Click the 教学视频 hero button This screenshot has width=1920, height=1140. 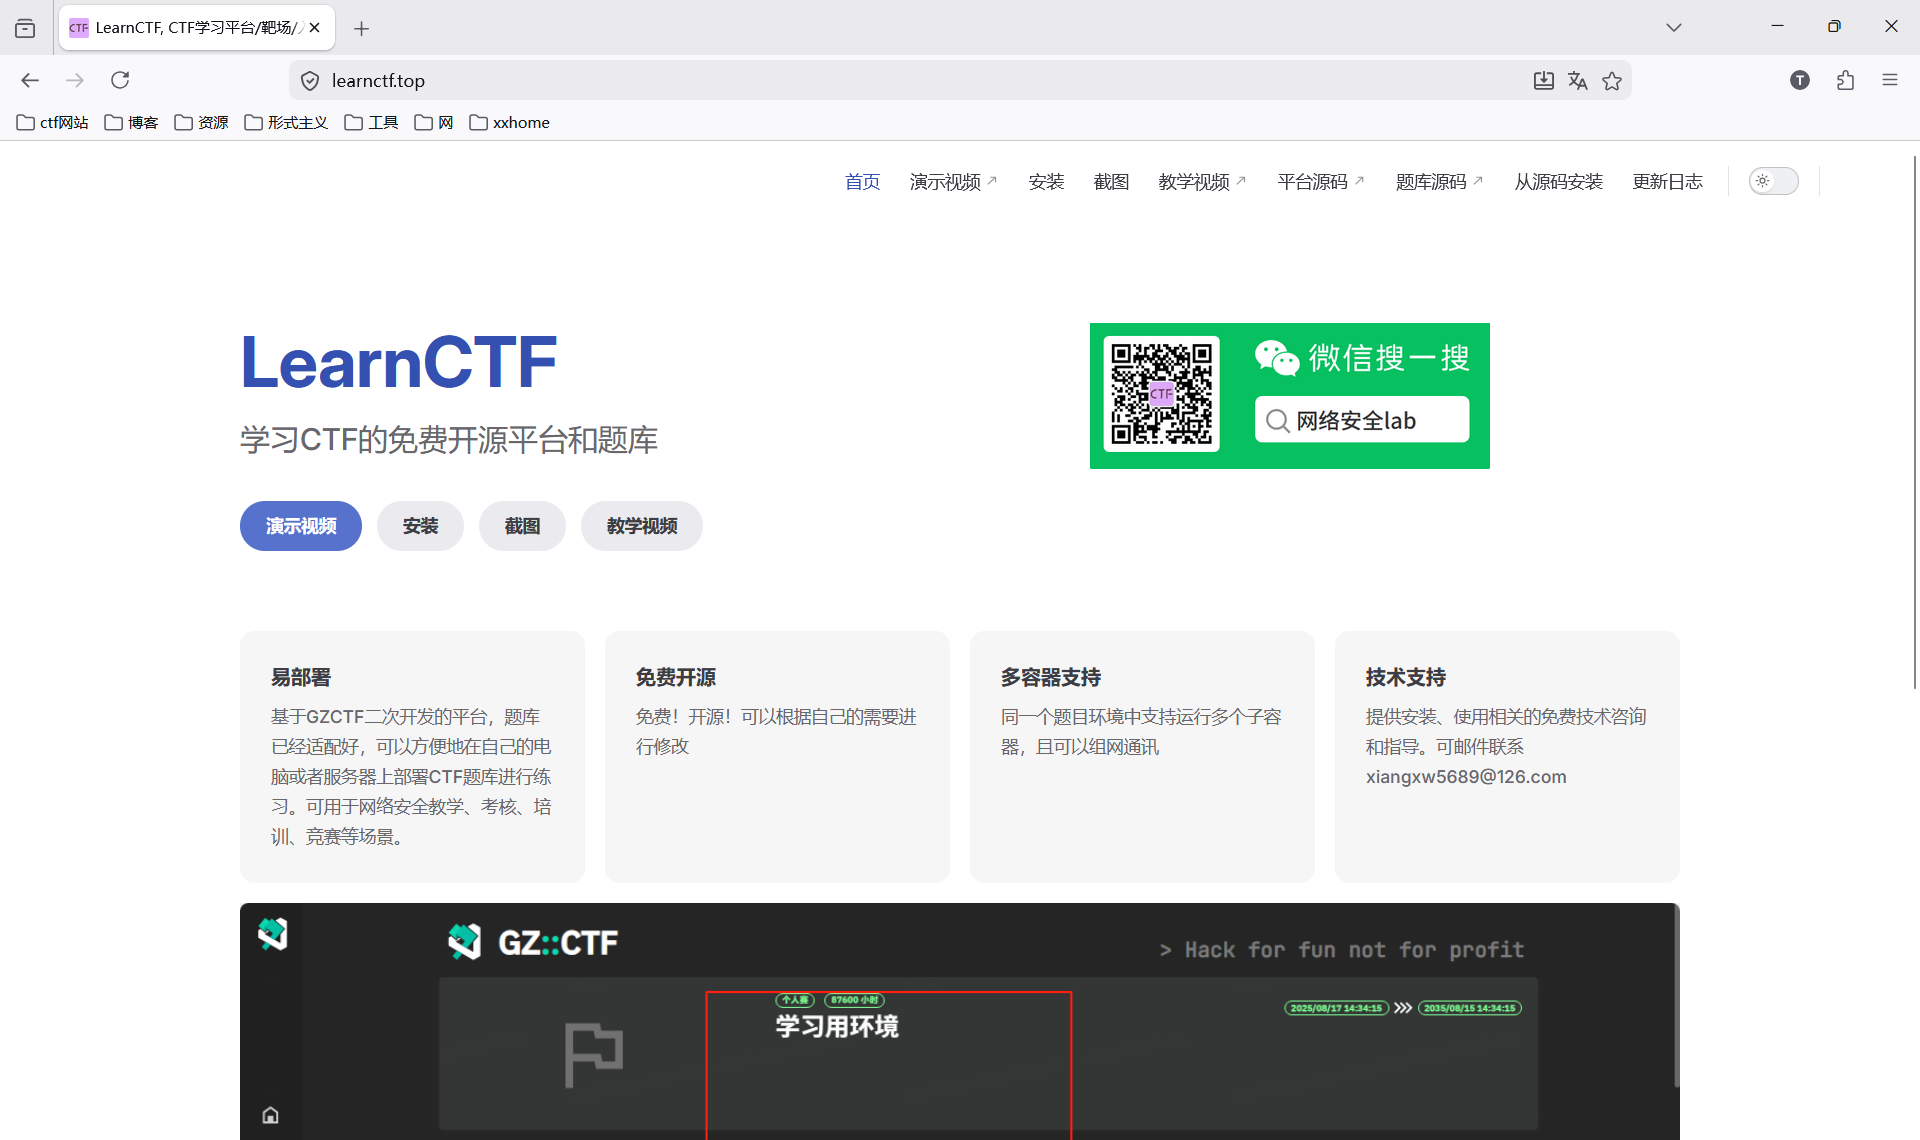coord(642,526)
